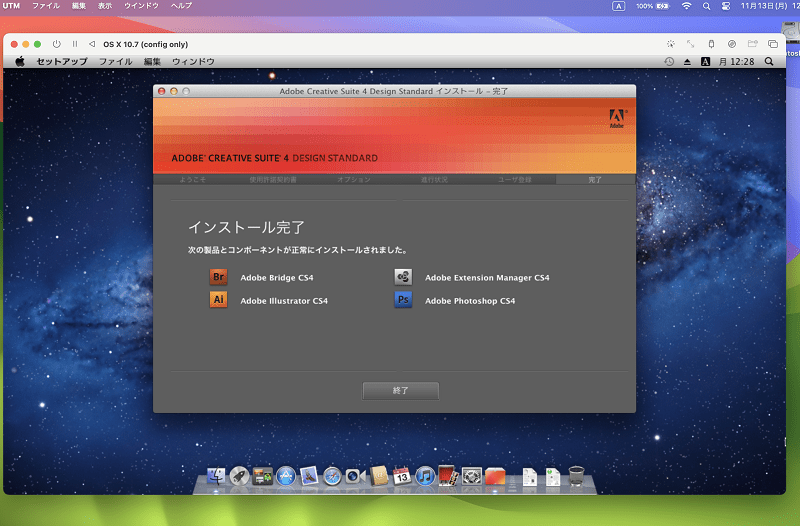Click the guest Time Machine menu icon
The image size is (800, 526).
click(x=669, y=61)
